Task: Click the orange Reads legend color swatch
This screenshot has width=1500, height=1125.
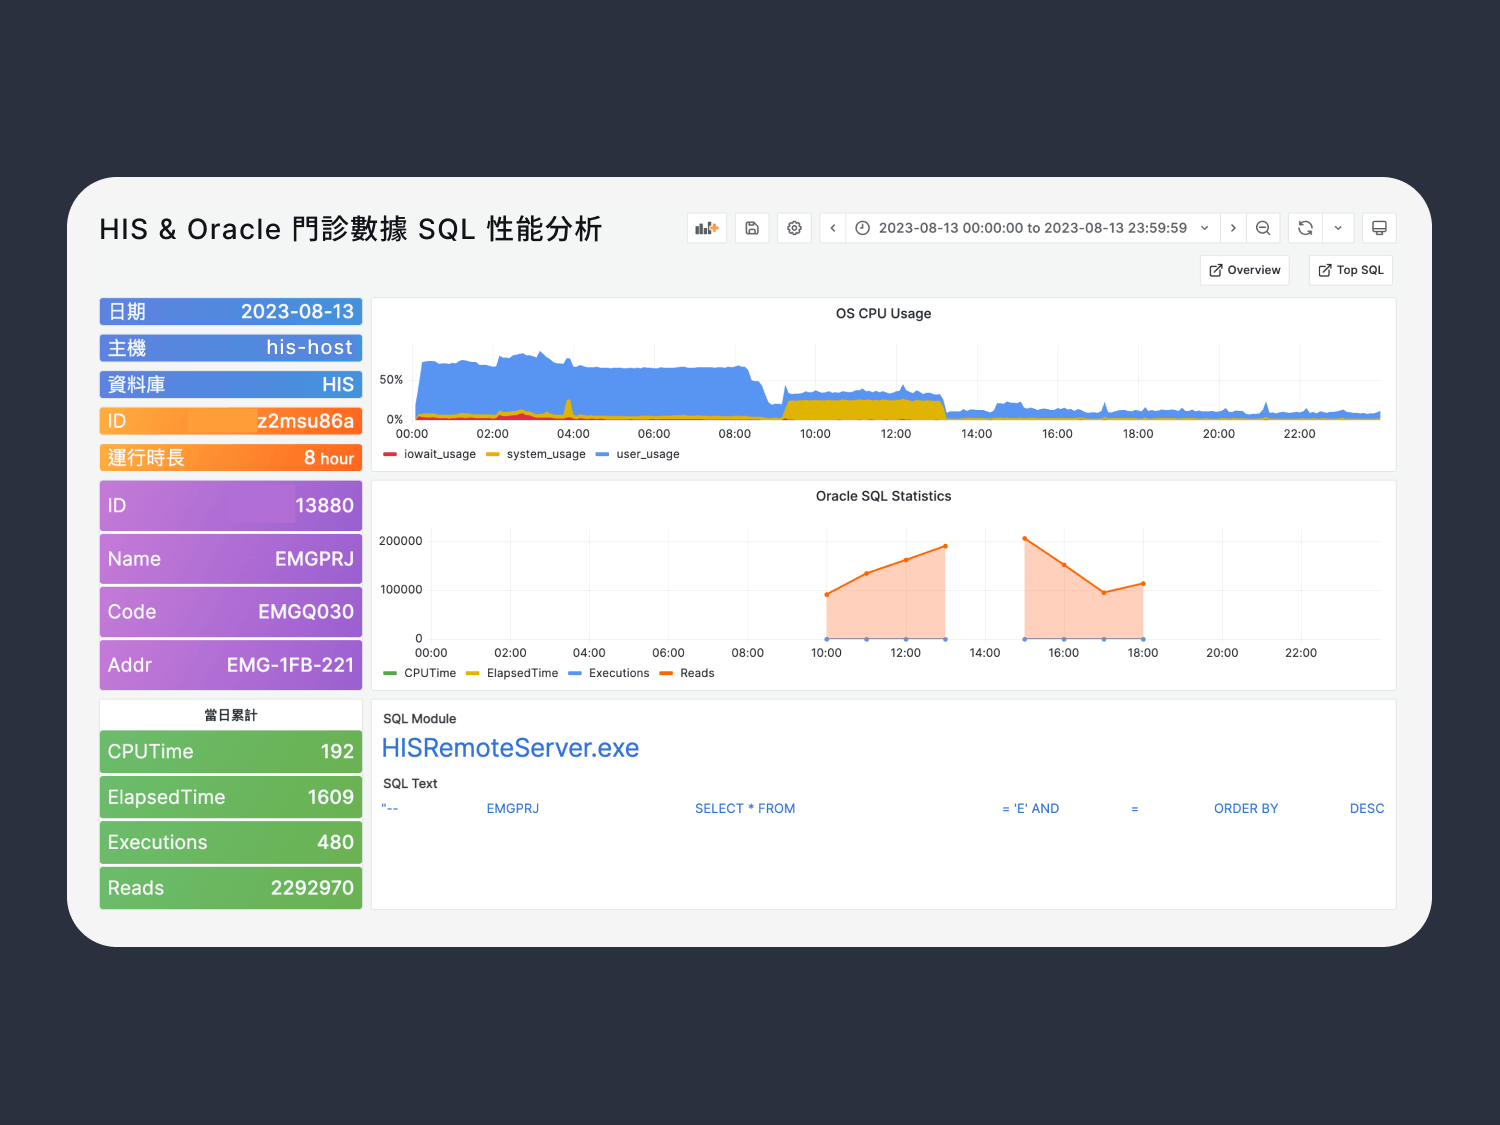Action: (667, 673)
